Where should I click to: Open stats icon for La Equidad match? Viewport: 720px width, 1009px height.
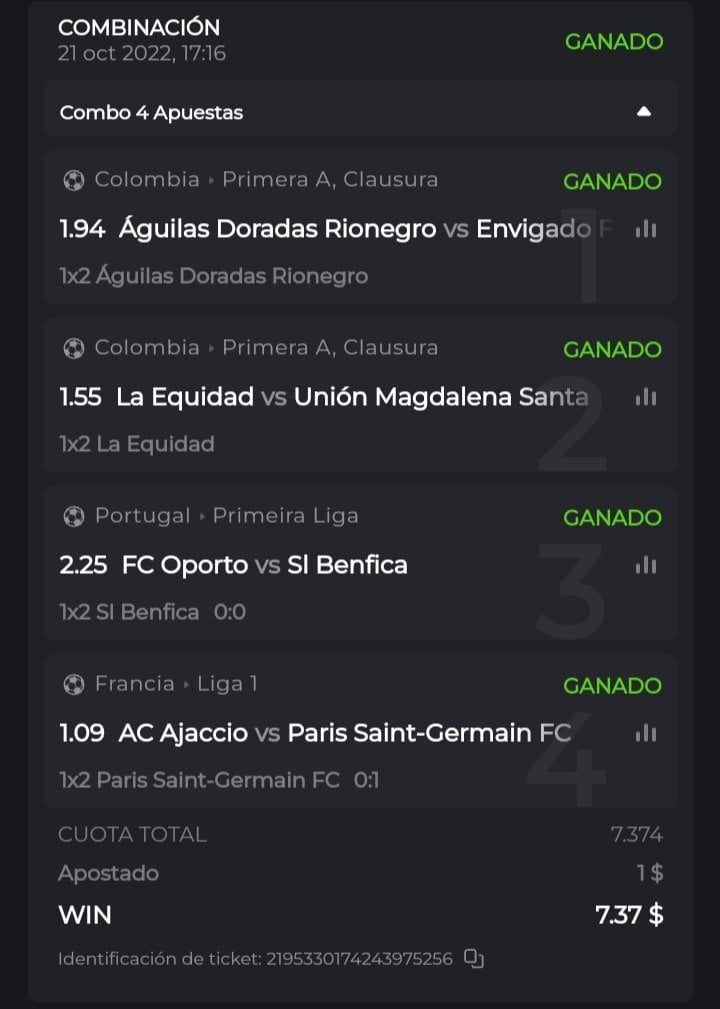click(x=646, y=397)
